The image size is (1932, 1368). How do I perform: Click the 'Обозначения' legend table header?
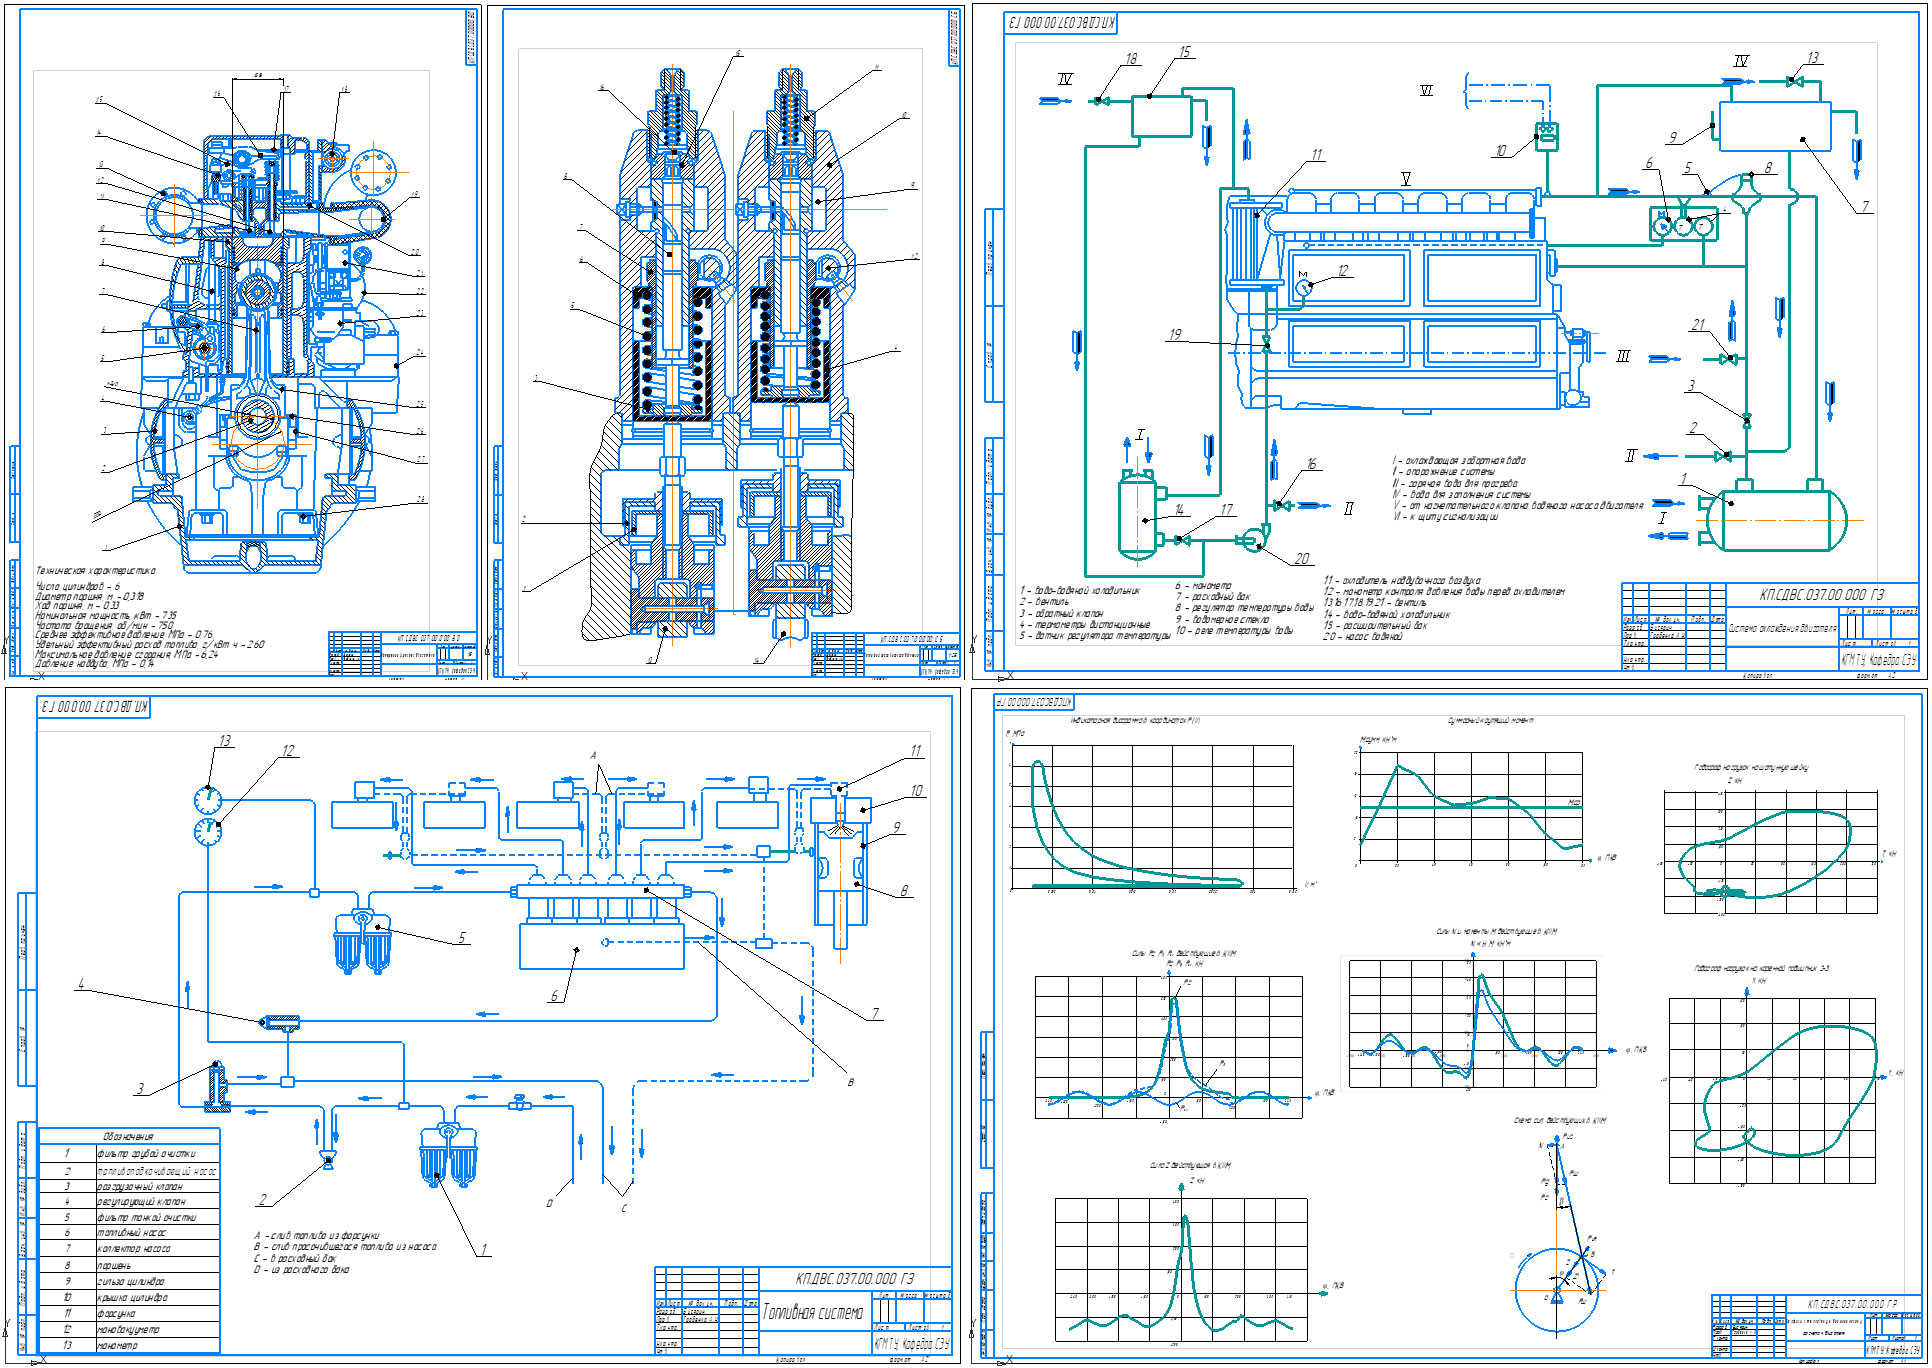(128, 1136)
